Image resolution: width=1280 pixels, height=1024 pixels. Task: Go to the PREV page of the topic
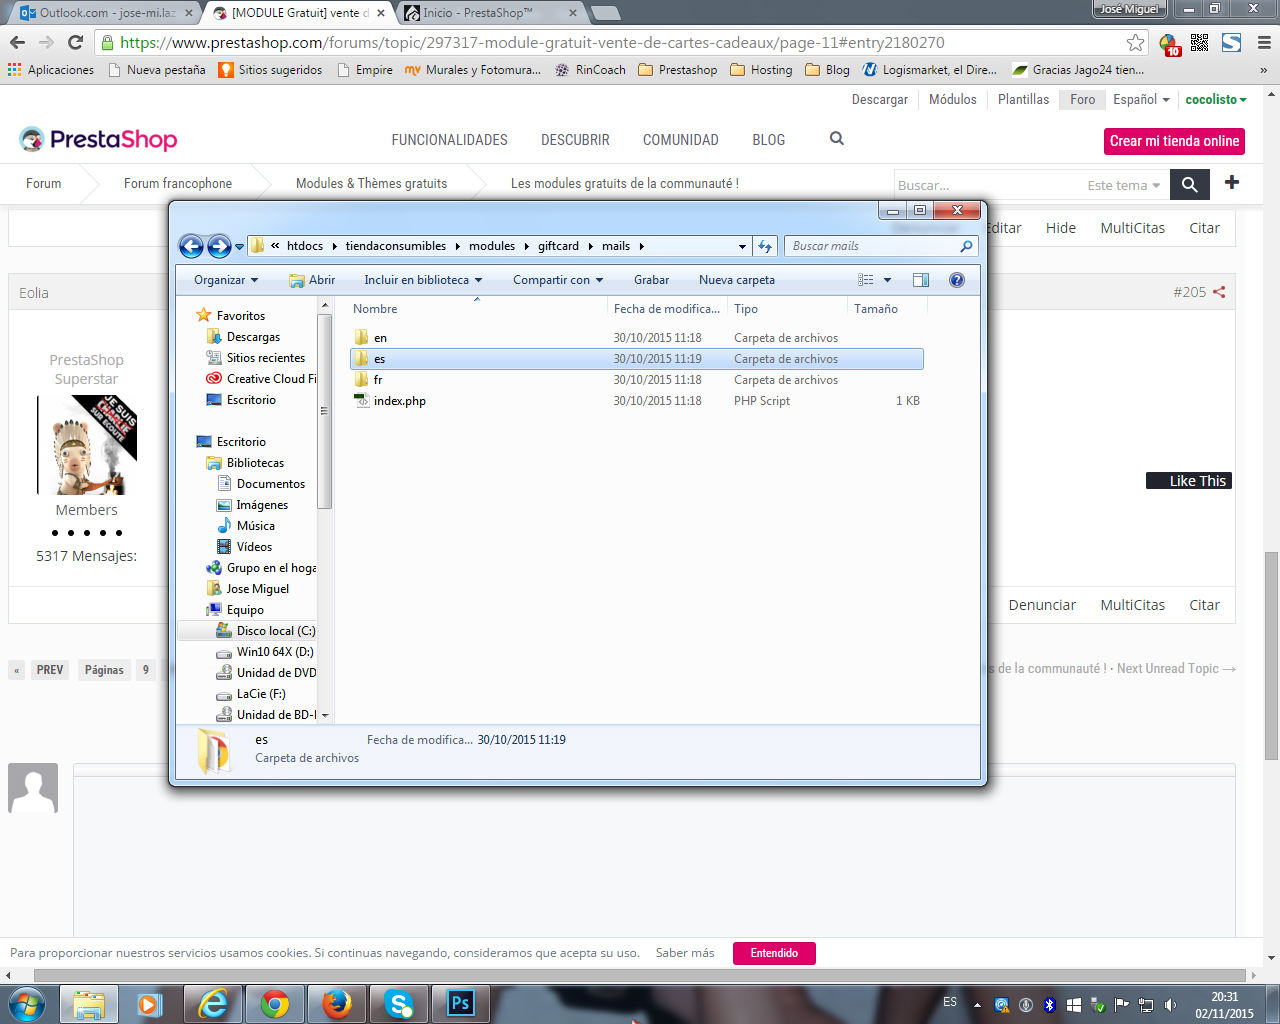pos(49,670)
